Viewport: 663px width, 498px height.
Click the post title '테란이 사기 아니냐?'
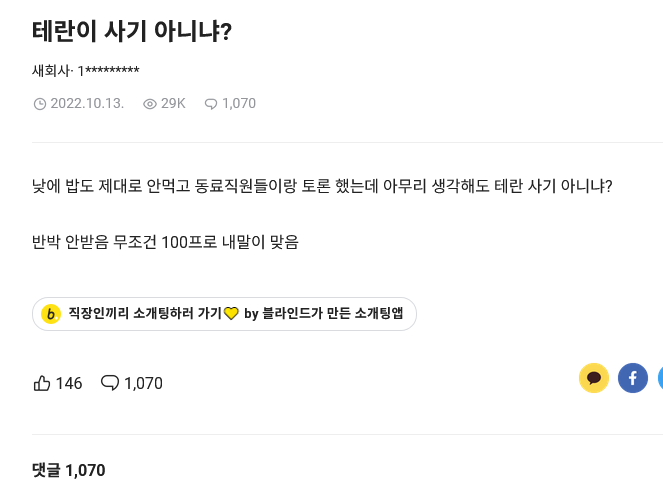(132, 31)
